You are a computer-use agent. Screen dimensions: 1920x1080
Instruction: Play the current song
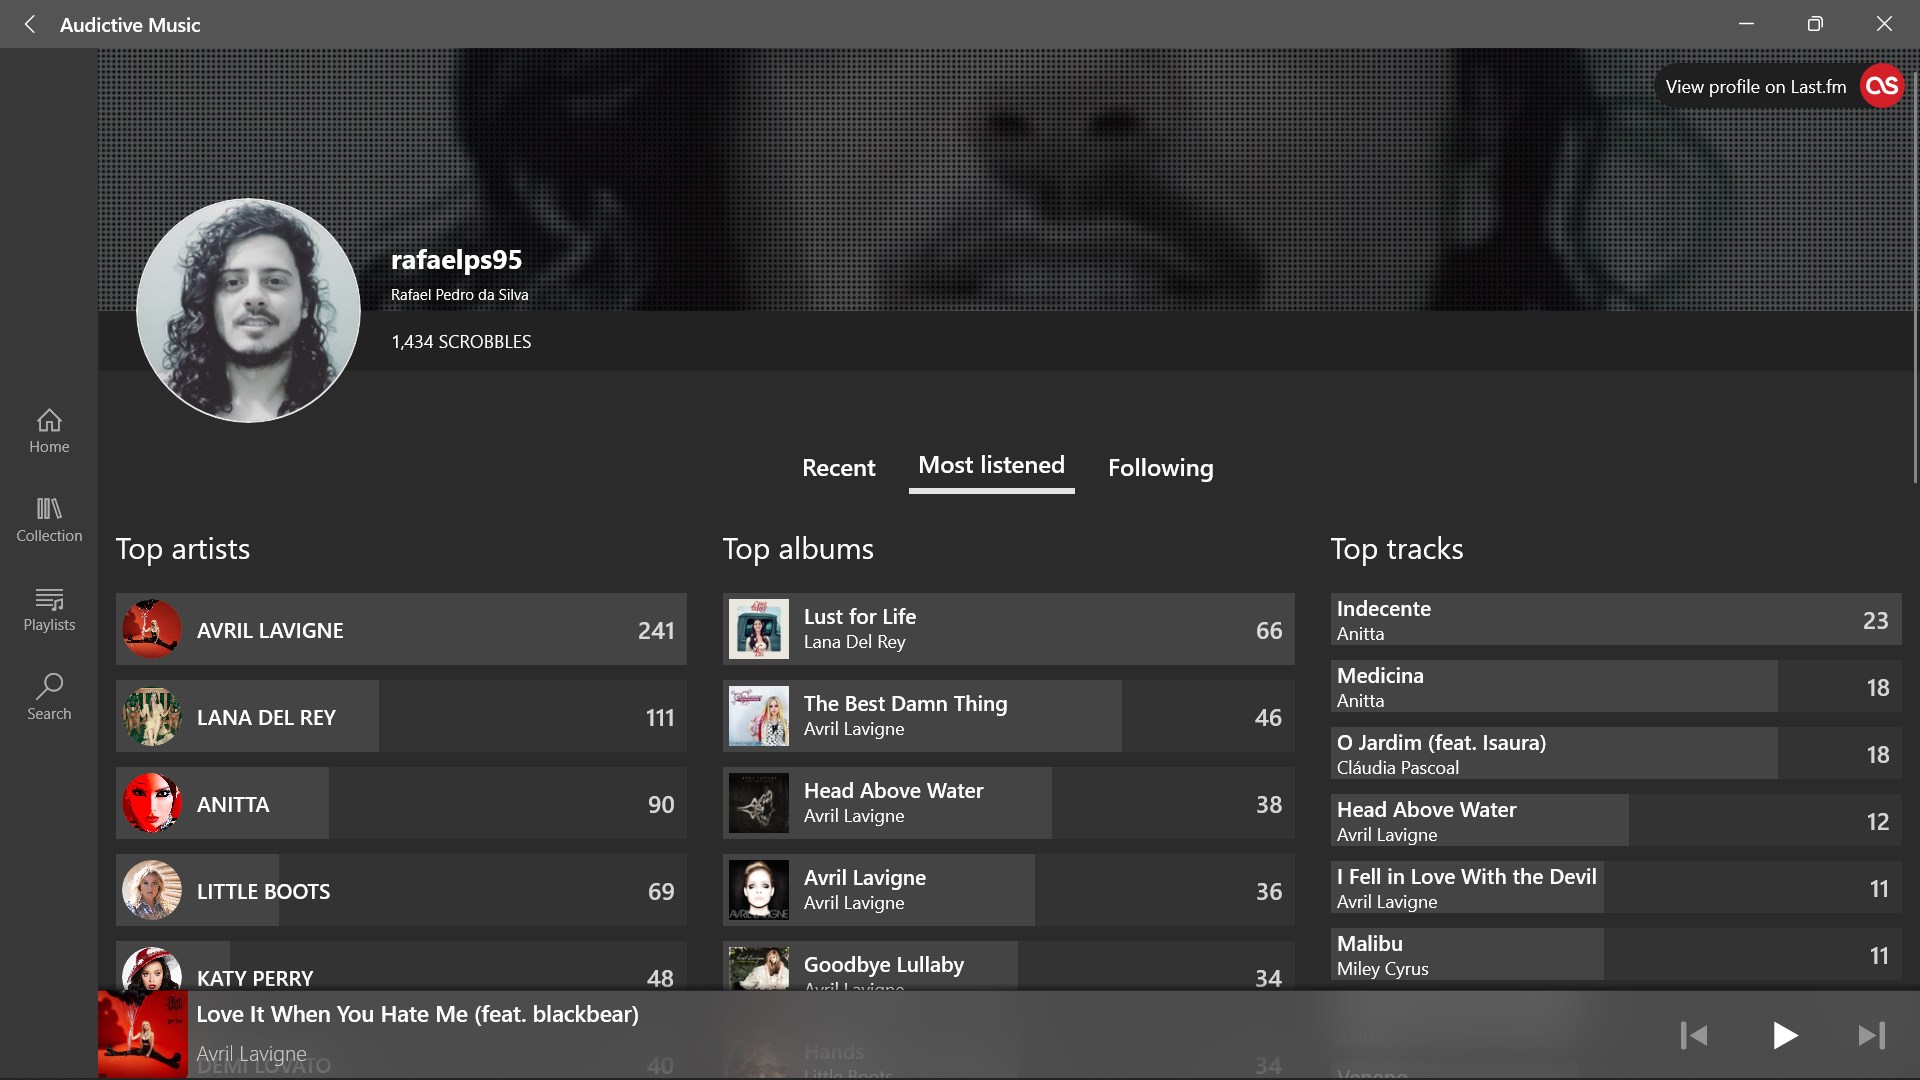(x=1784, y=1035)
